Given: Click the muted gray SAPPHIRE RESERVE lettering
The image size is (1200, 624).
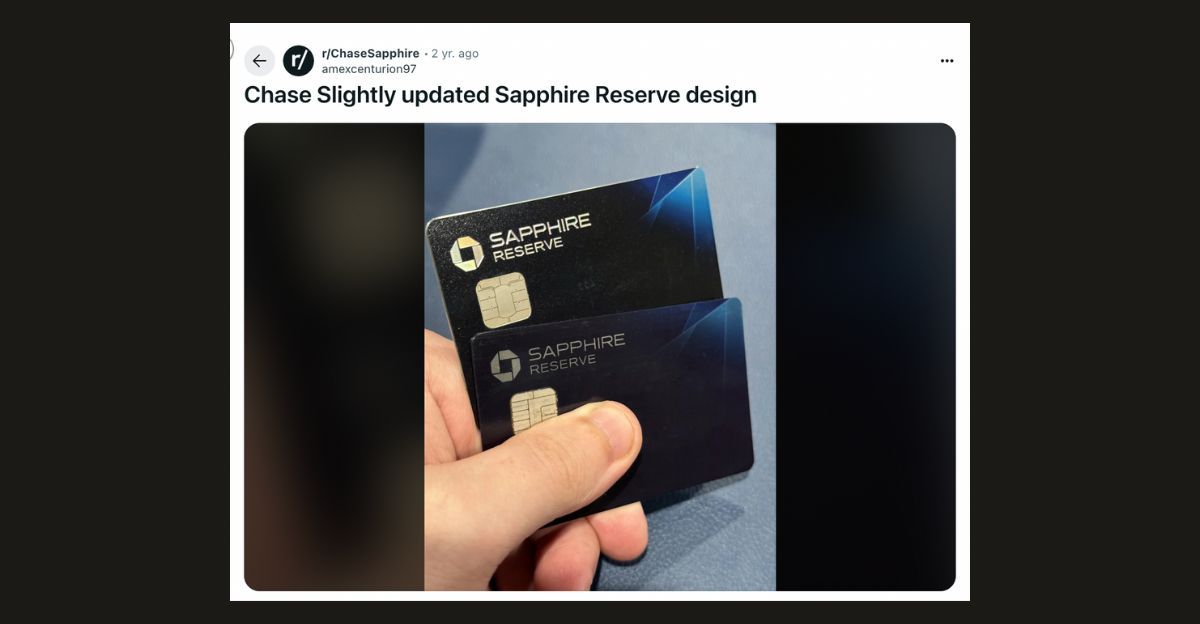Looking at the screenshot, I should (x=576, y=354).
